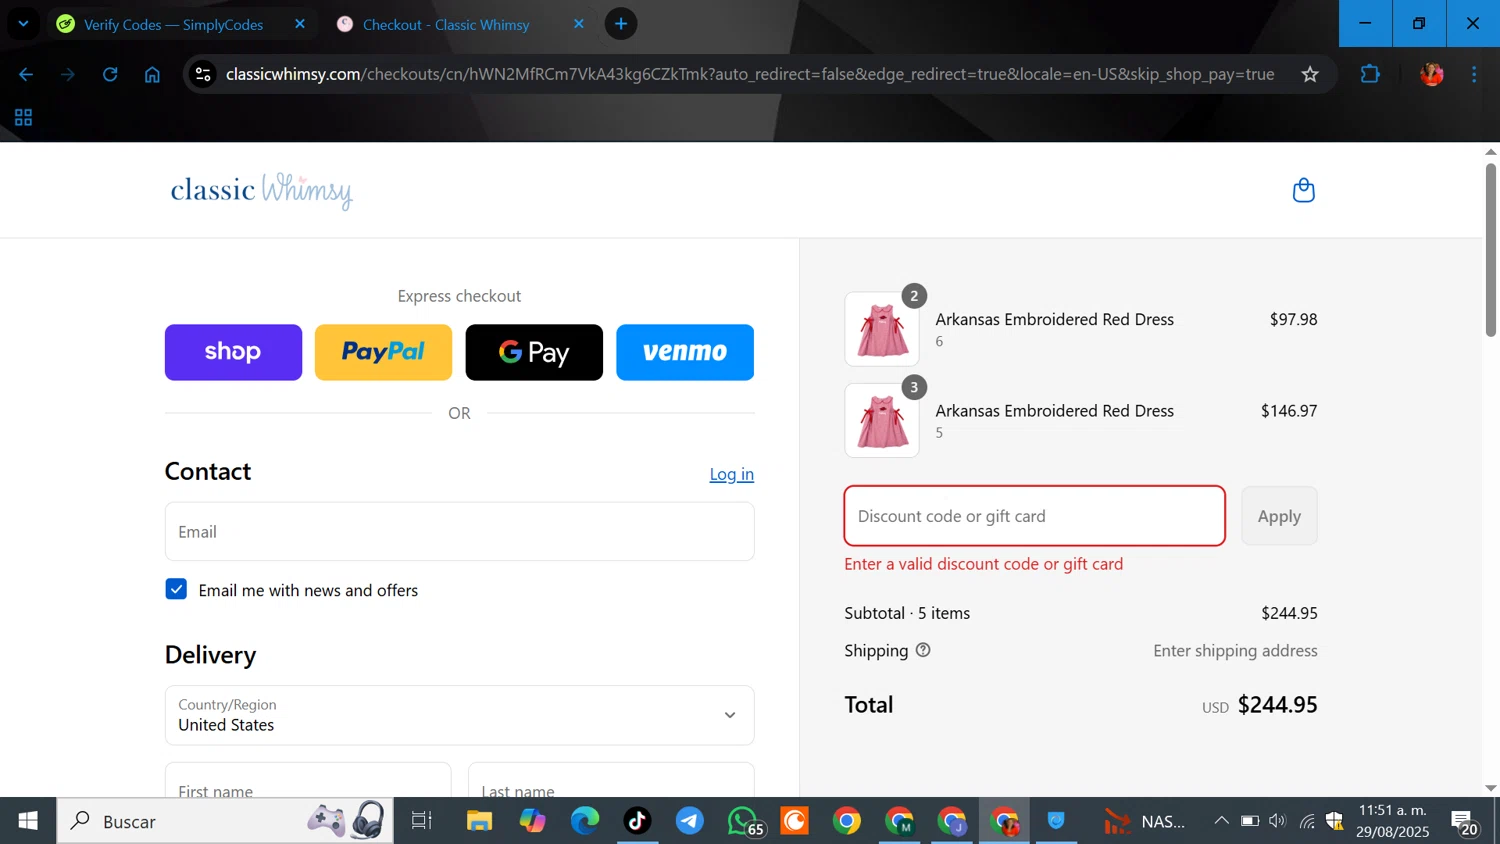The width and height of the screenshot is (1500, 844).
Task: Close the Verify Codes SimplyCodes tab
Action: pos(300,24)
